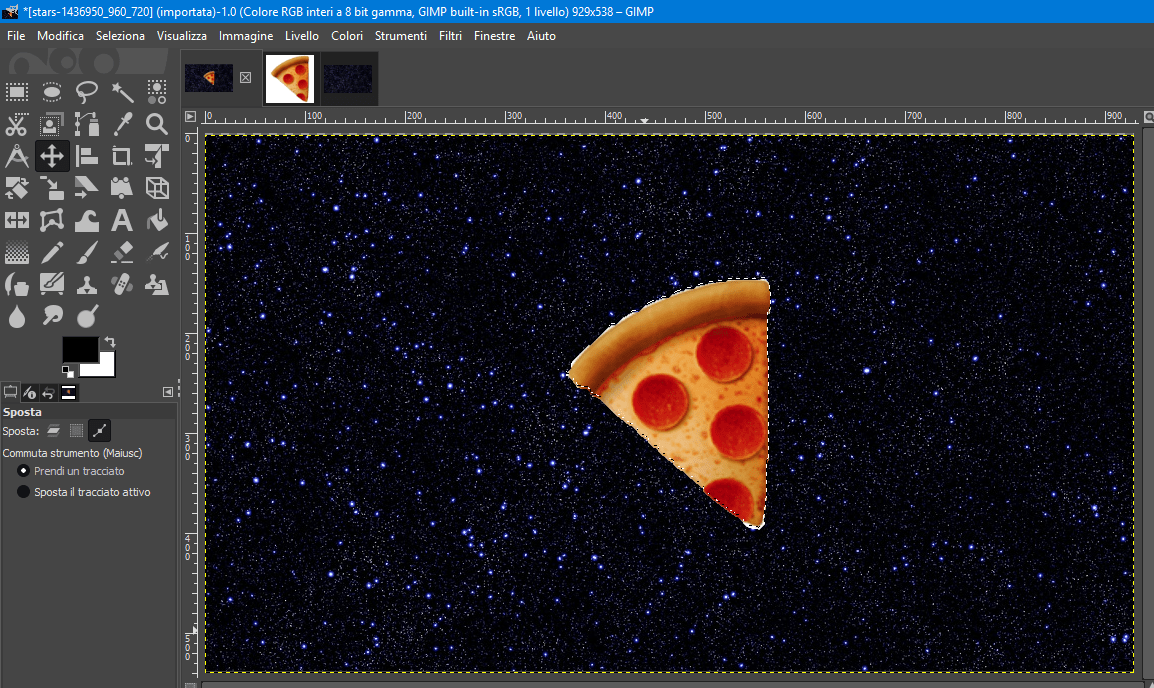Image resolution: width=1154 pixels, height=688 pixels.
Task: Select the Dodge/Burn tool
Action: [87, 316]
